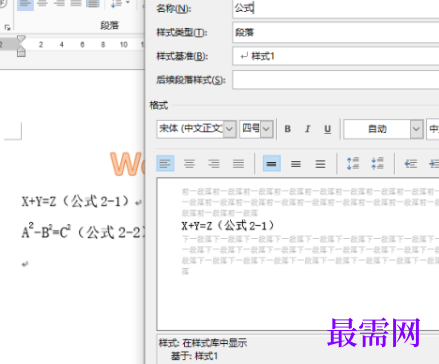This screenshot has width=439, height=364.
Task: Choose single line spacing in dialog
Action: tap(272, 164)
